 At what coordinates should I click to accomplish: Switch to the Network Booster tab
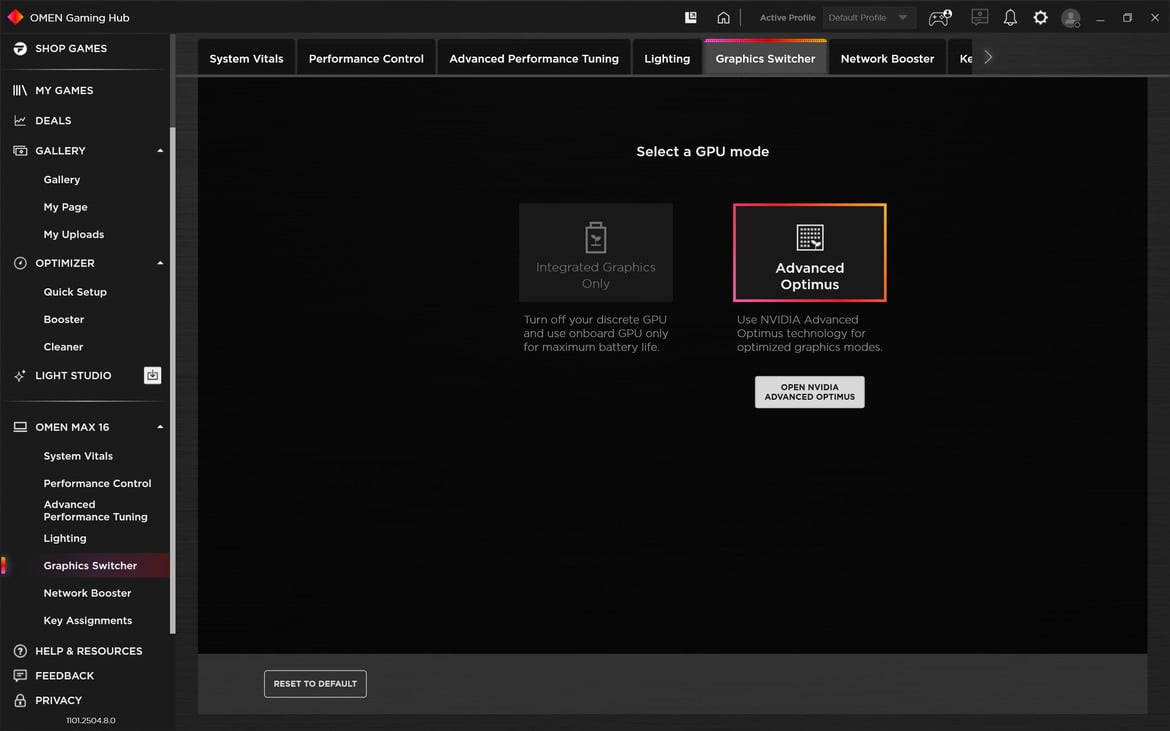(887, 58)
